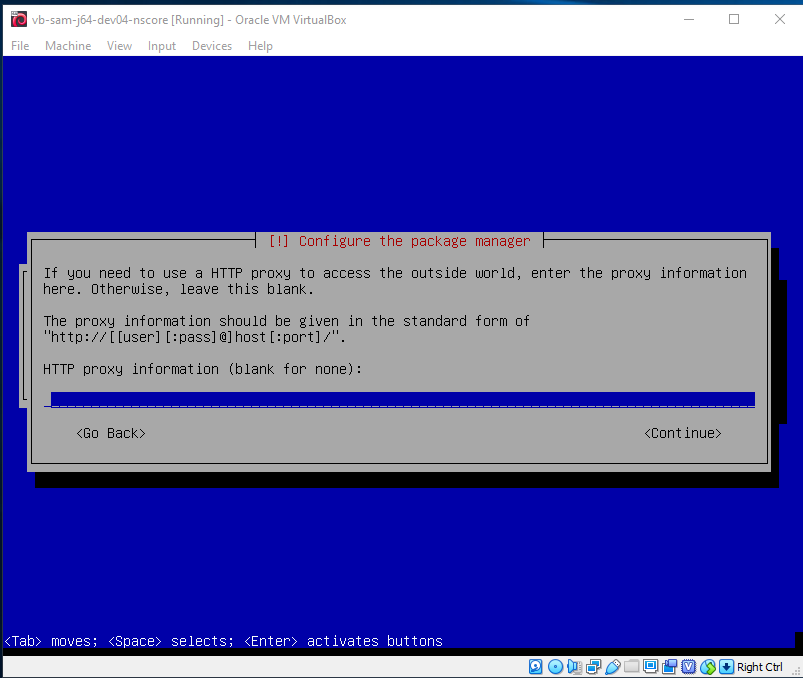Image resolution: width=803 pixels, height=678 pixels.
Task: Click the Go Back button
Action: tap(111, 433)
